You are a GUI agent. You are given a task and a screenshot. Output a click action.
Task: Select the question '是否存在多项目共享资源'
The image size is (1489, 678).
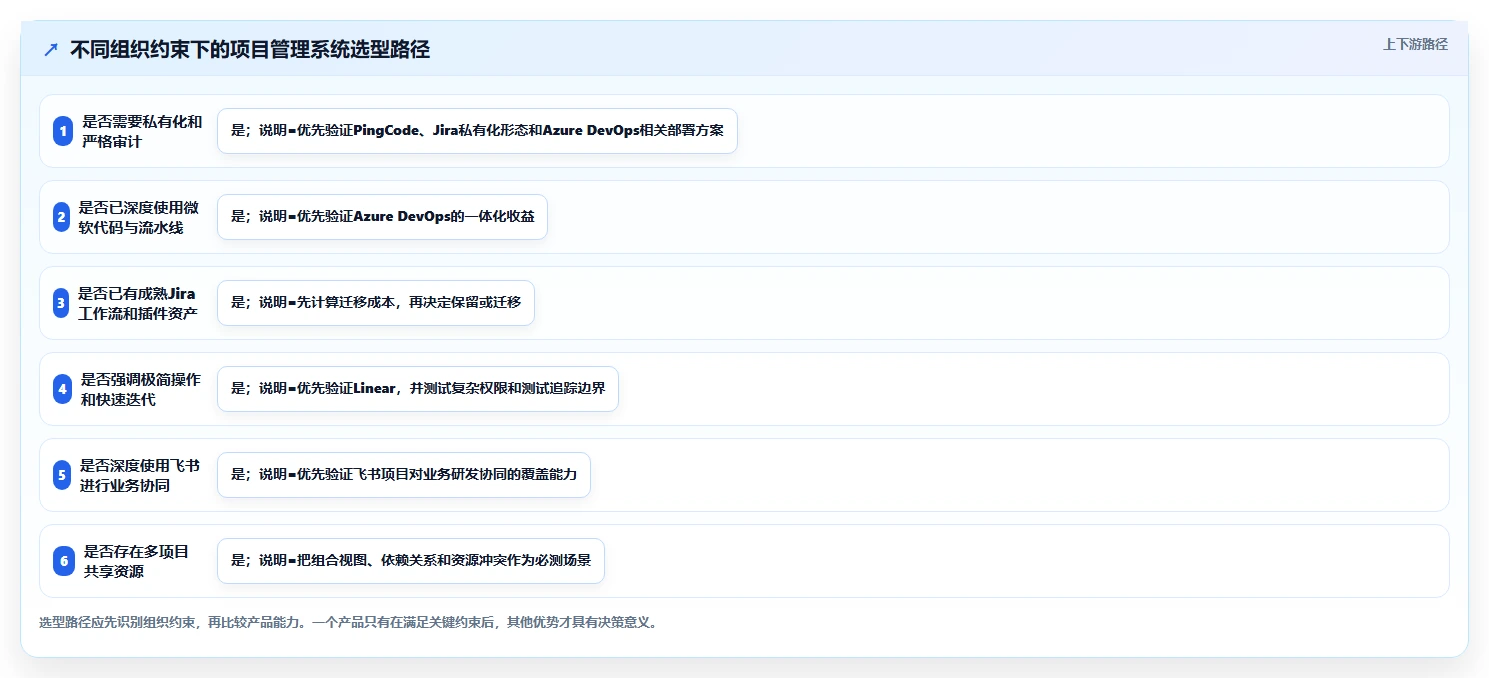(136, 561)
